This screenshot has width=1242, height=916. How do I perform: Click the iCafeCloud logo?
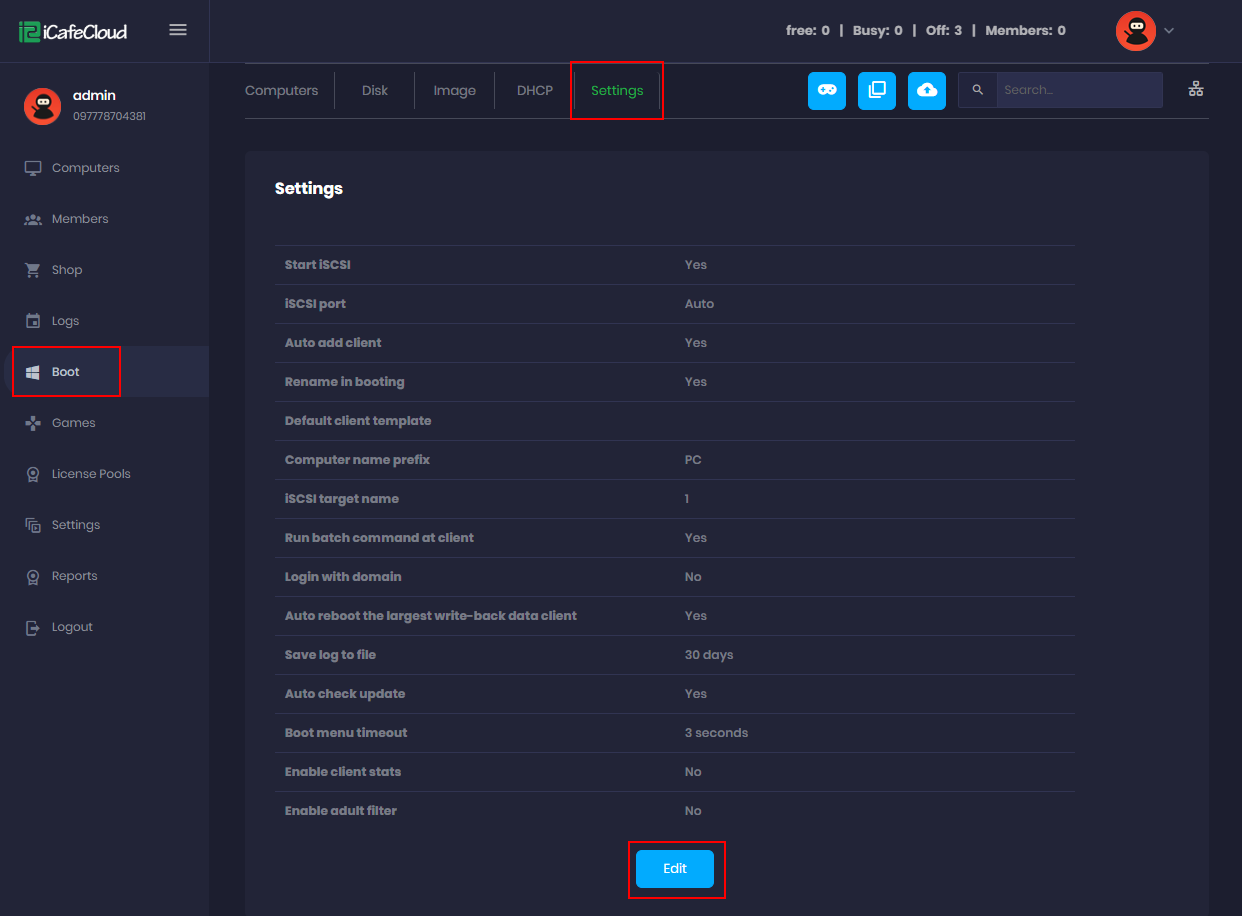(x=73, y=31)
